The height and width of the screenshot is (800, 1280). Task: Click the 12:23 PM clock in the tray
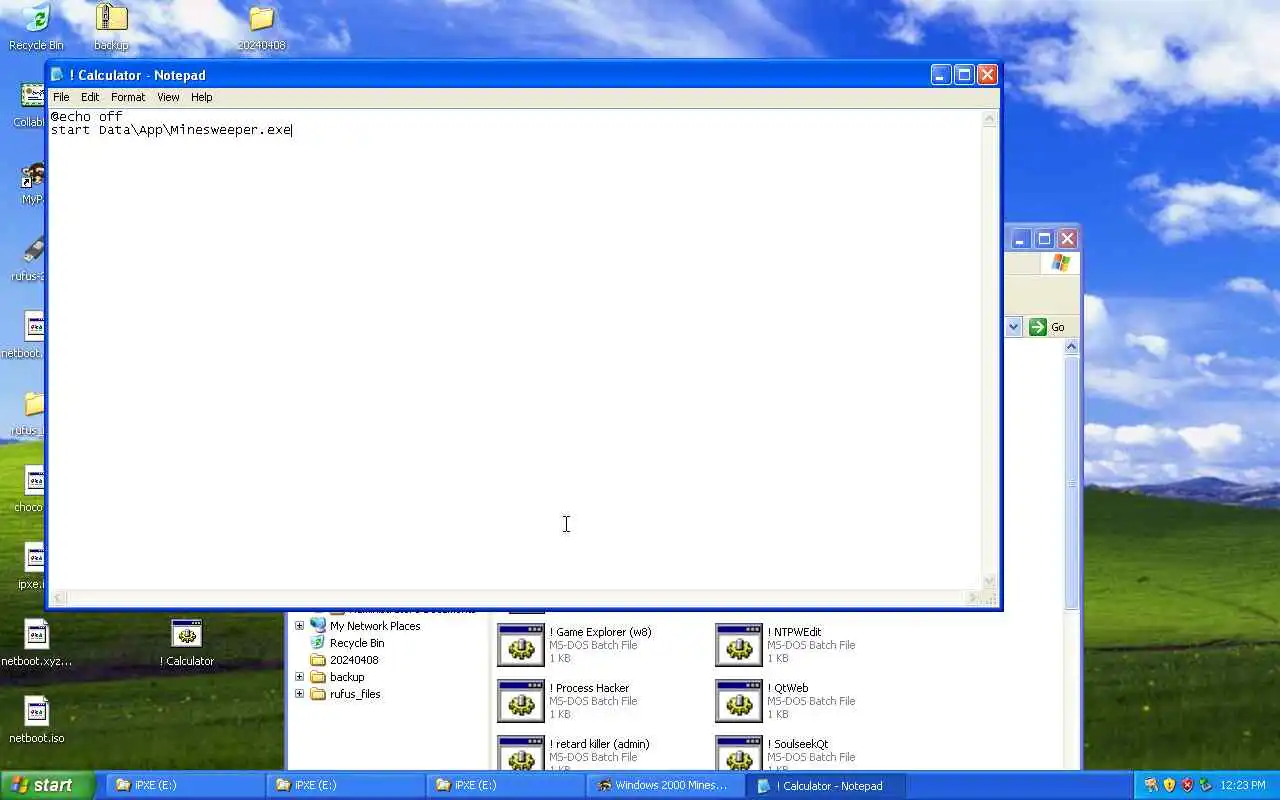(1243, 785)
